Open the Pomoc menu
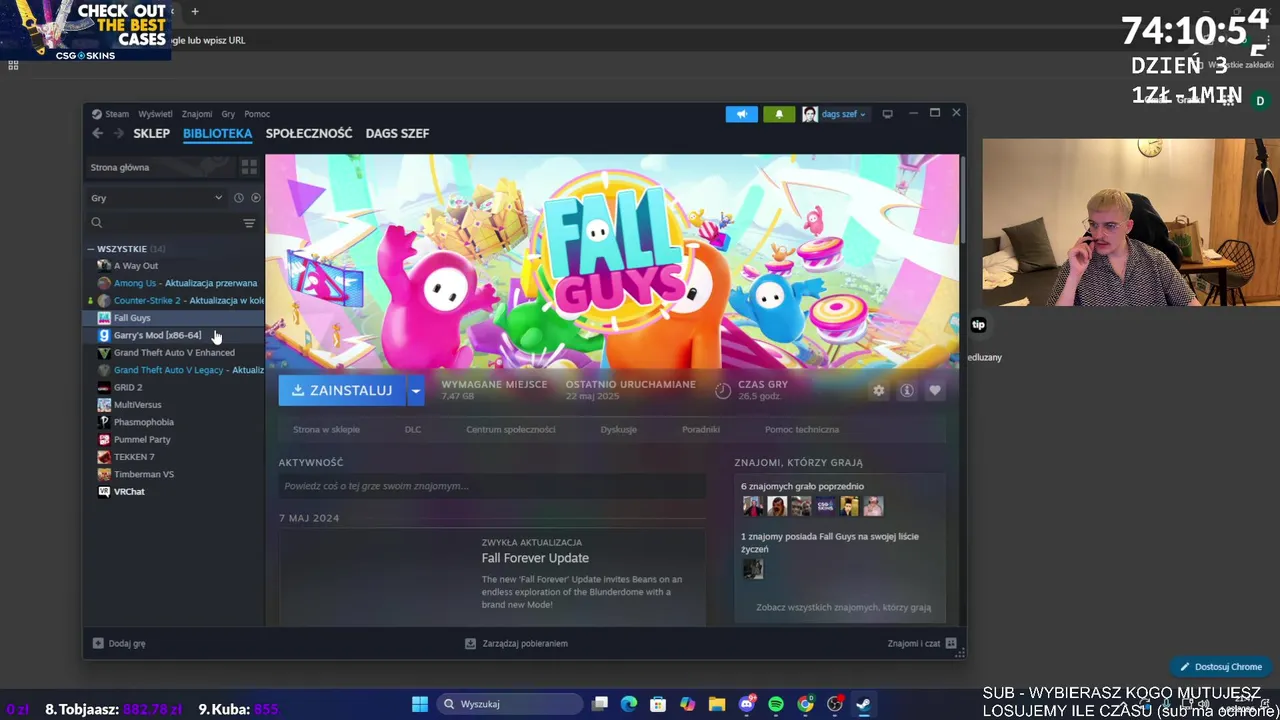 (257, 114)
